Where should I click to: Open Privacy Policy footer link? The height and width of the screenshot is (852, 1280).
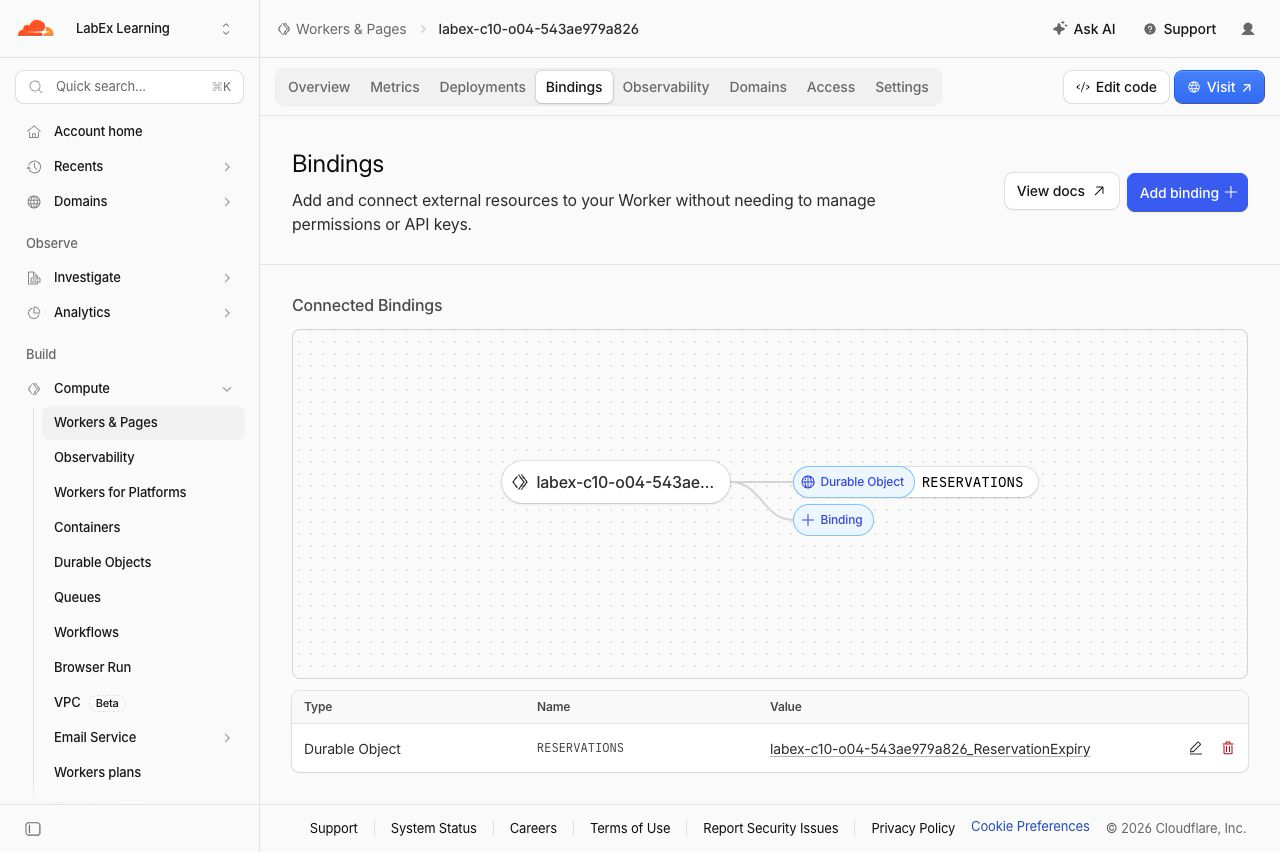913,828
